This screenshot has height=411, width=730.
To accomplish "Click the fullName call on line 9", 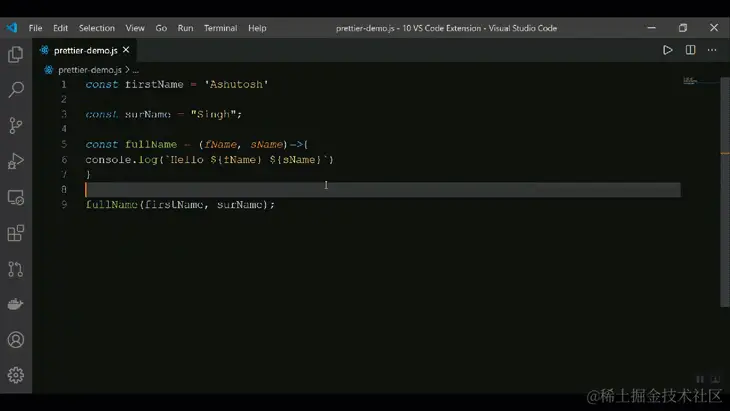I will (x=112, y=204).
